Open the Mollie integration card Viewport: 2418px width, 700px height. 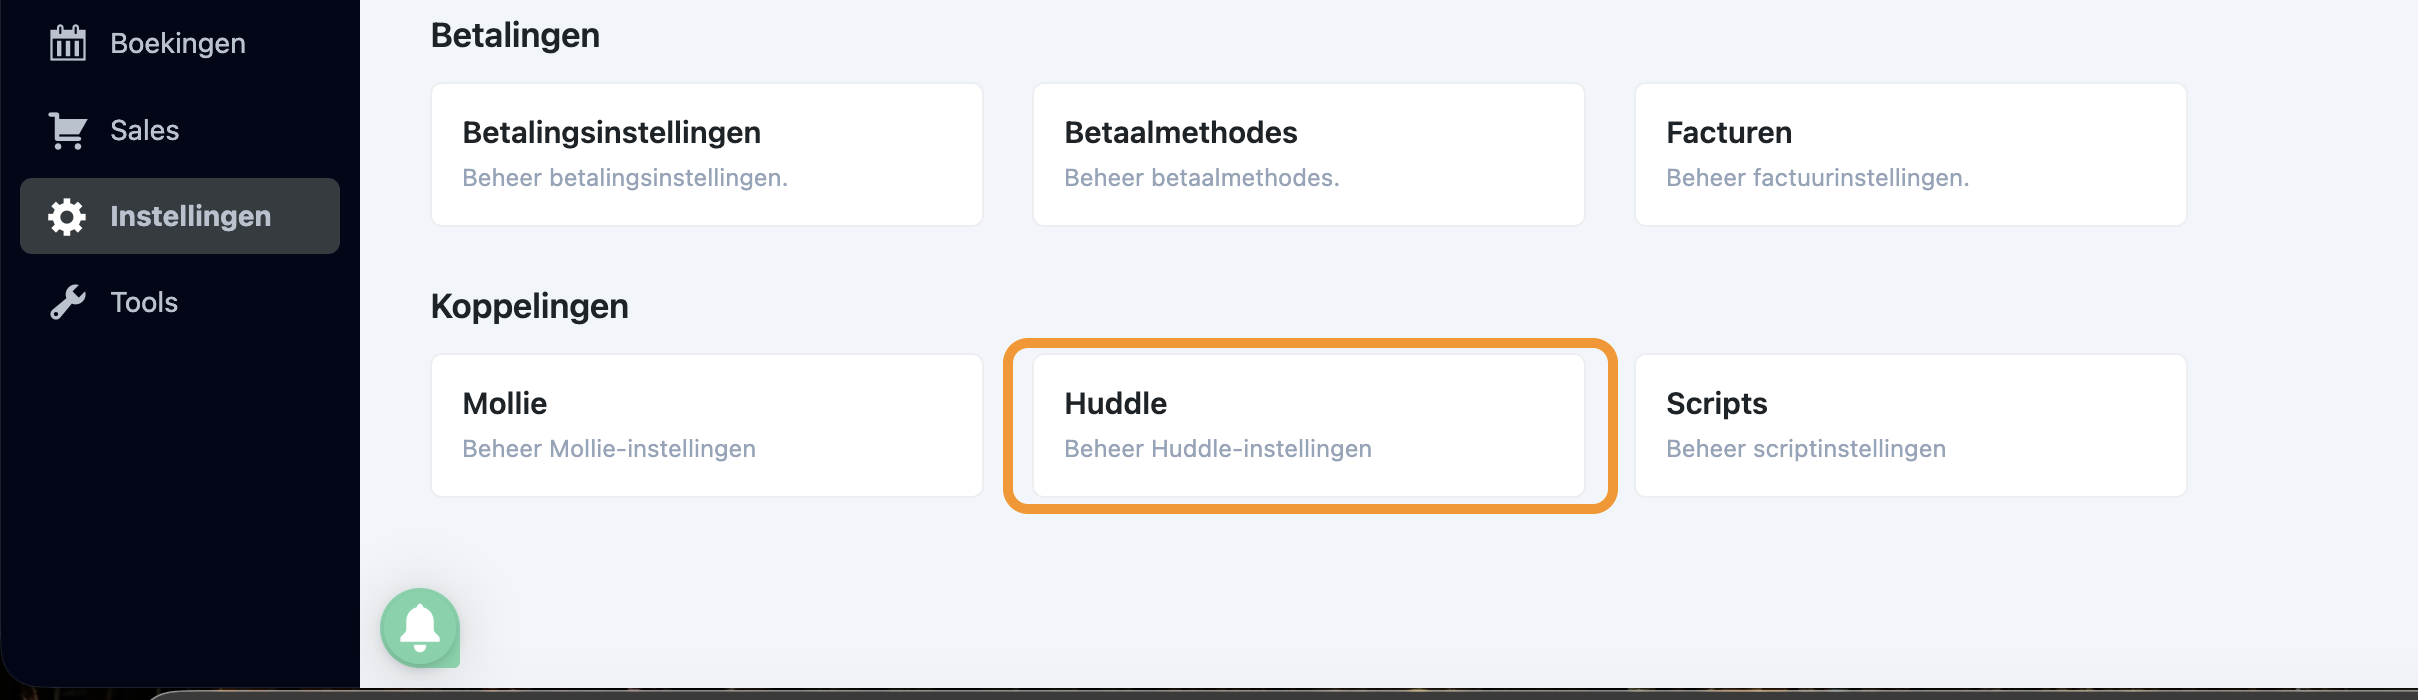click(x=706, y=425)
